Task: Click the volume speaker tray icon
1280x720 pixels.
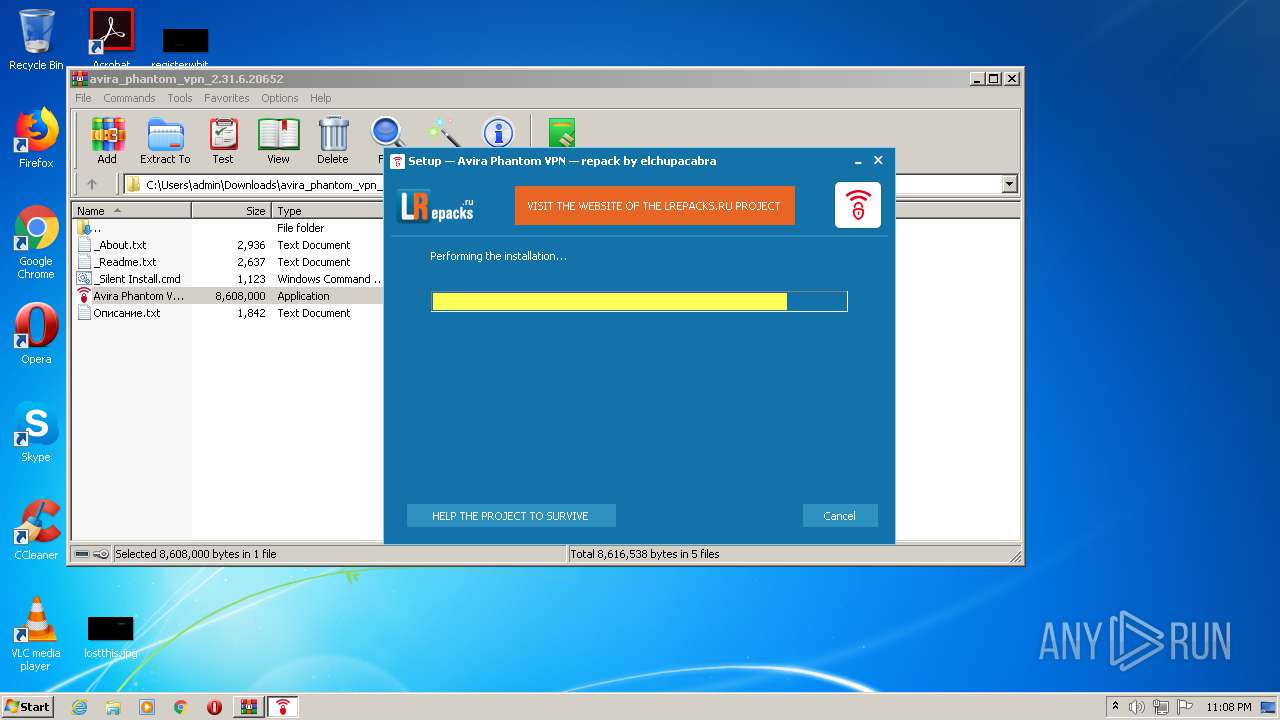Action: [x=1137, y=707]
